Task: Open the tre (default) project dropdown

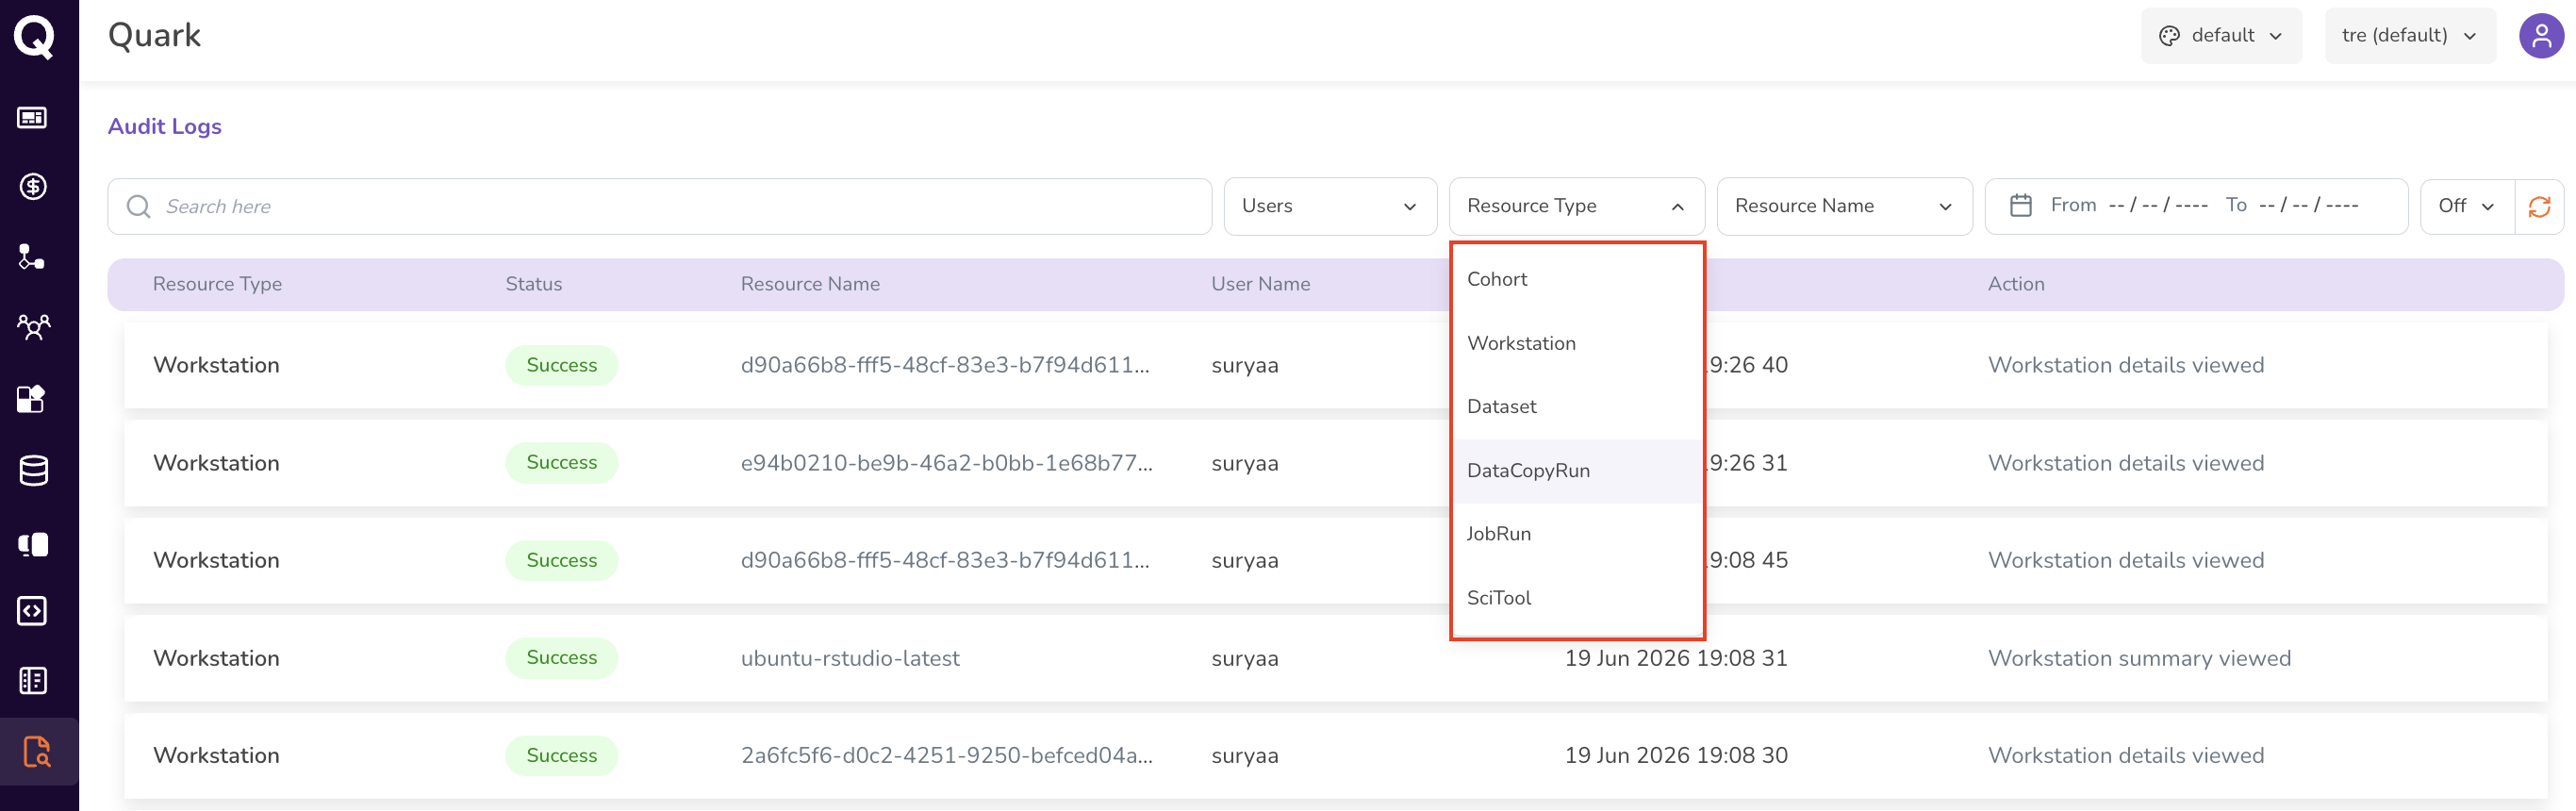Action: tap(2409, 36)
